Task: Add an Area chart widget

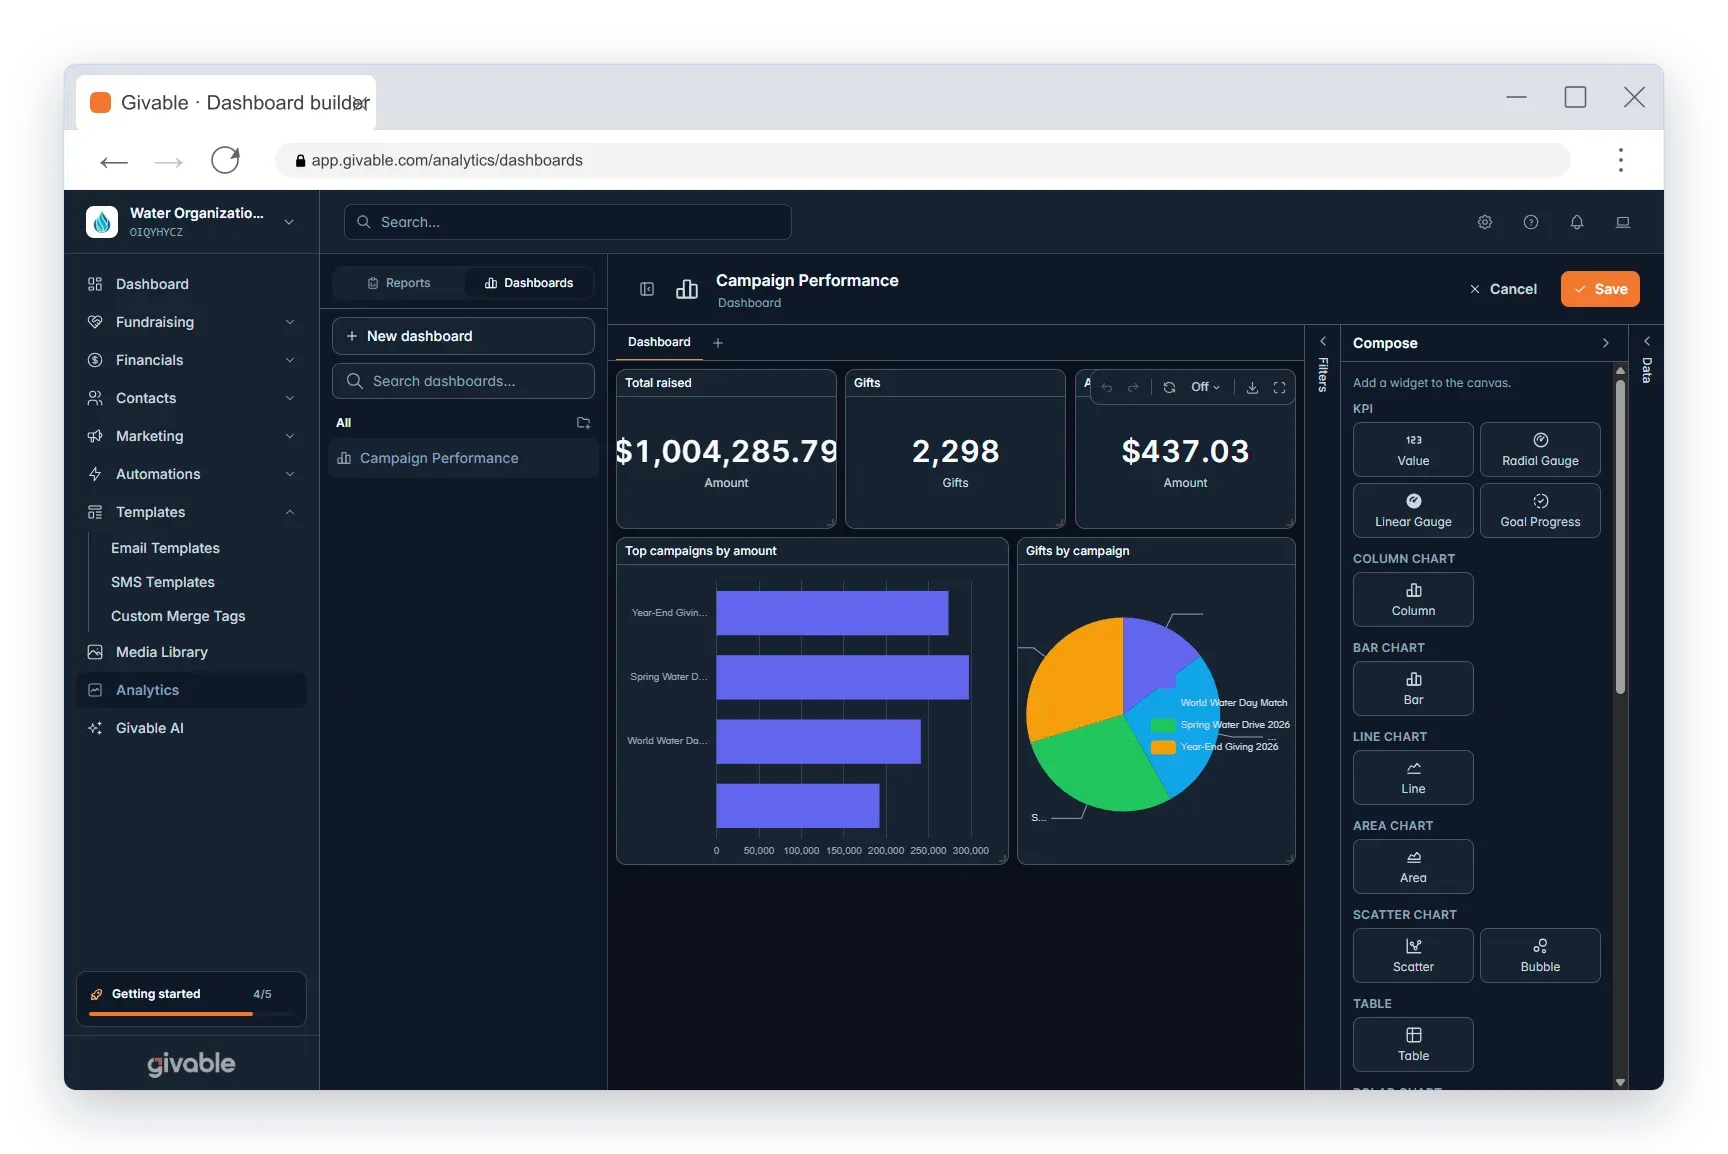Action: click(1413, 866)
